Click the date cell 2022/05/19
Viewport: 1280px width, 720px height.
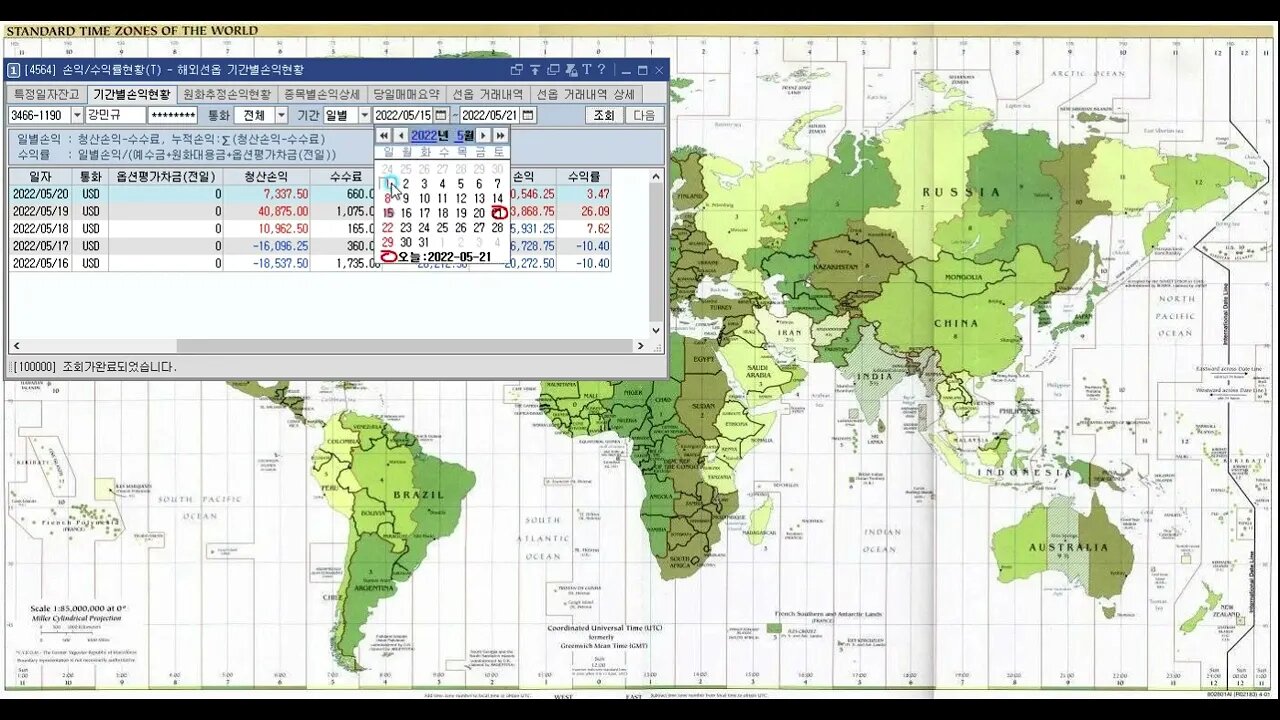pyautogui.click(x=41, y=211)
